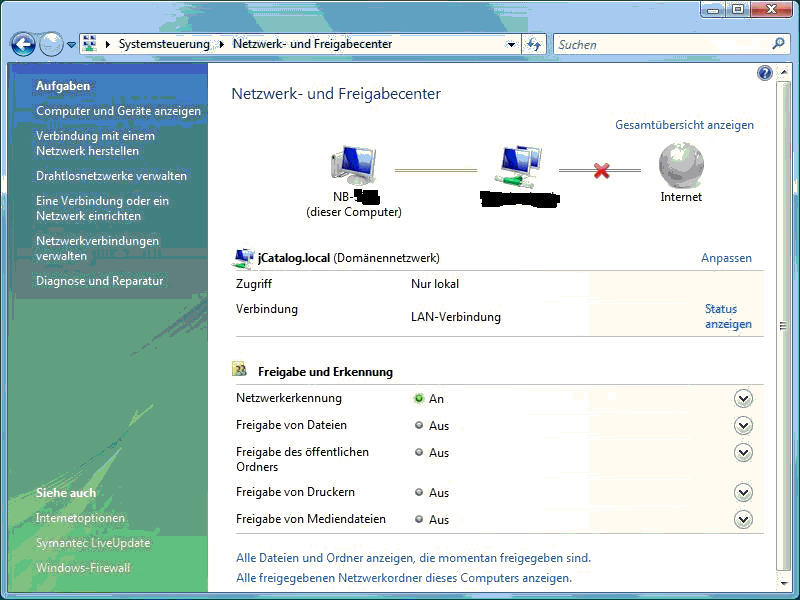Click the this-computer icon in network map

[x=354, y=165]
